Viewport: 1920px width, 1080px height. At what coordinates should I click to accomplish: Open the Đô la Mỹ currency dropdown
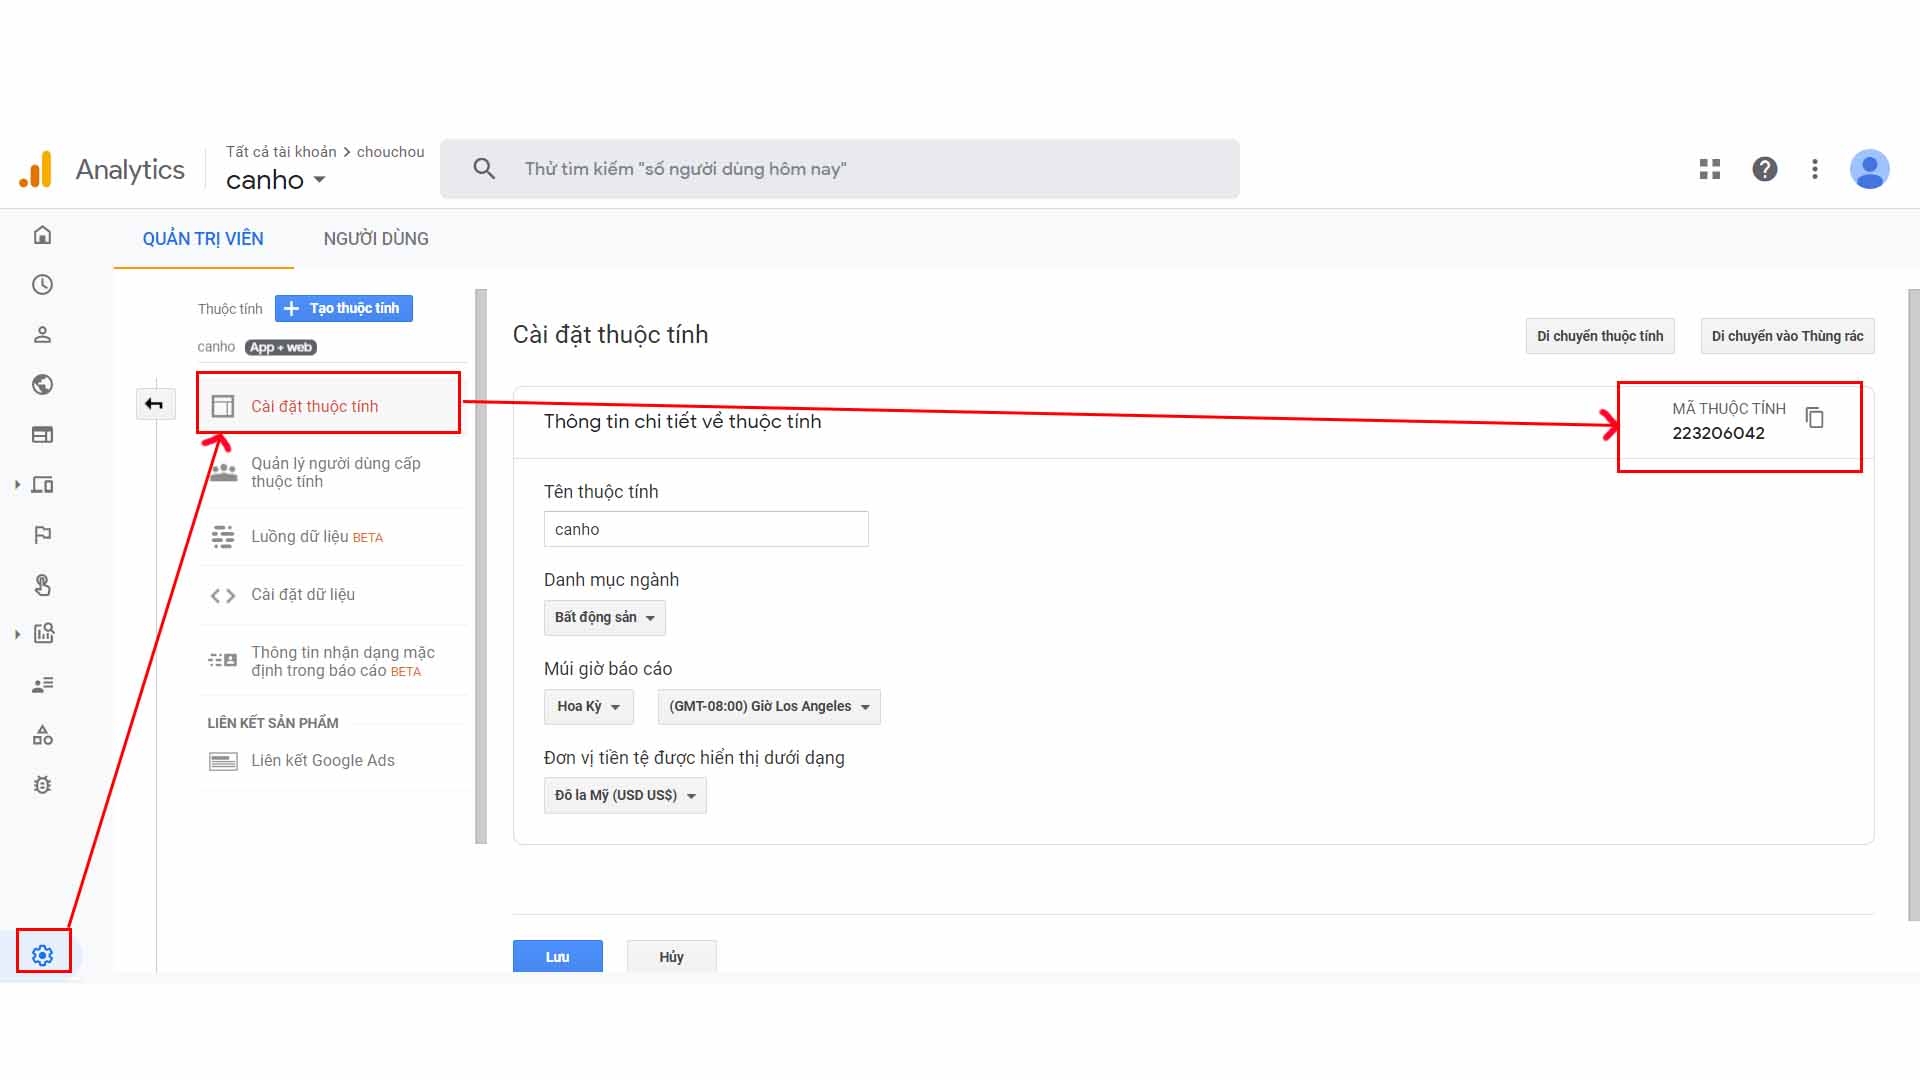pyautogui.click(x=625, y=796)
